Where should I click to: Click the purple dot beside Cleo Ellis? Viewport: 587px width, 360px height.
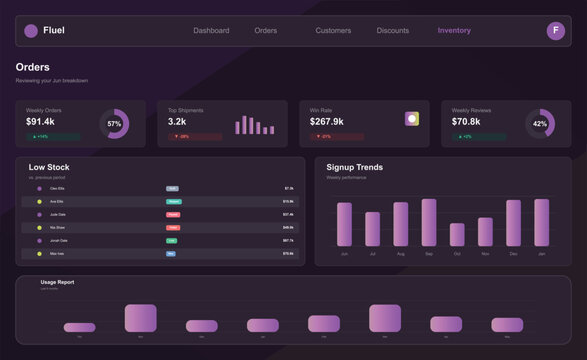pyautogui.click(x=39, y=189)
